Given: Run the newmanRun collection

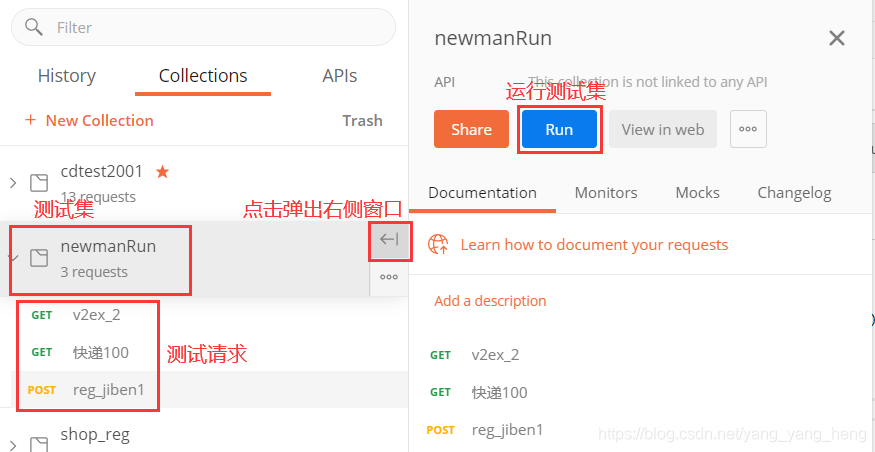Looking at the screenshot, I should [559, 129].
